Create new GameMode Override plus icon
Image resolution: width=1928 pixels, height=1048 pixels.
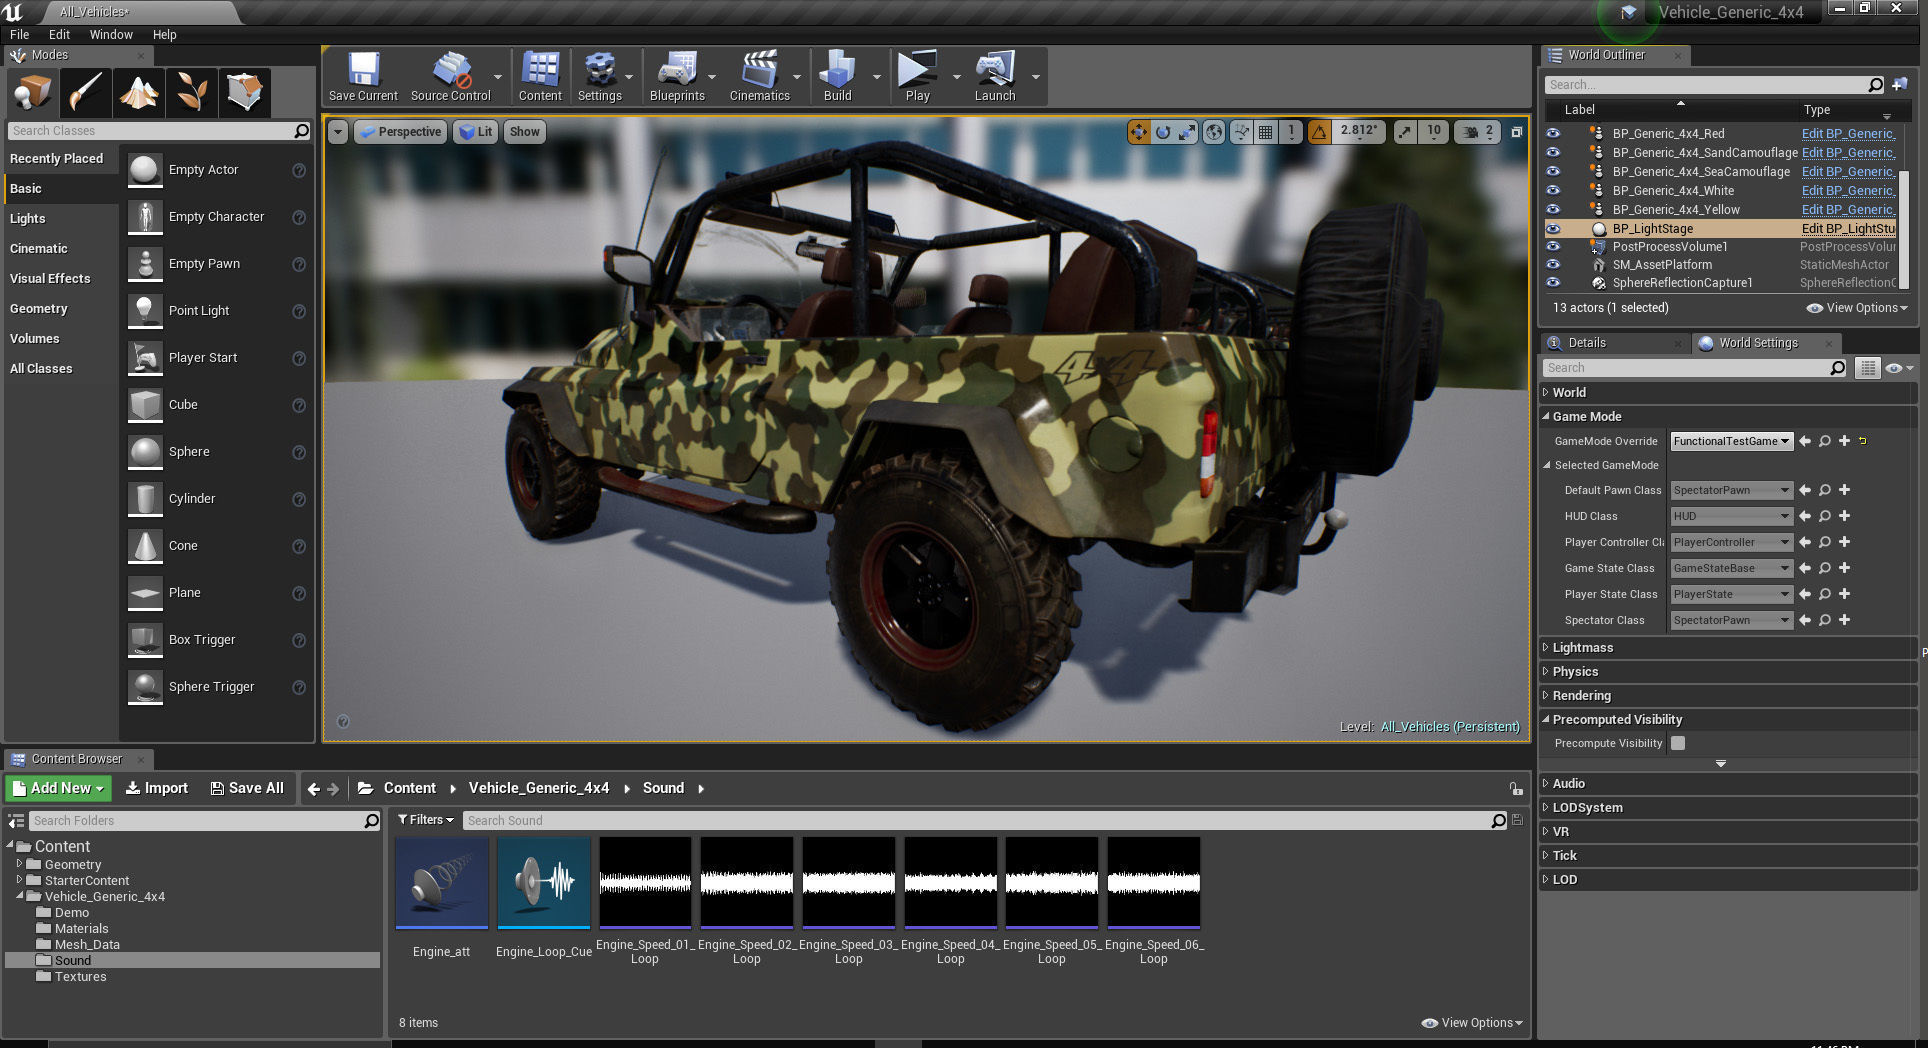1844,441
